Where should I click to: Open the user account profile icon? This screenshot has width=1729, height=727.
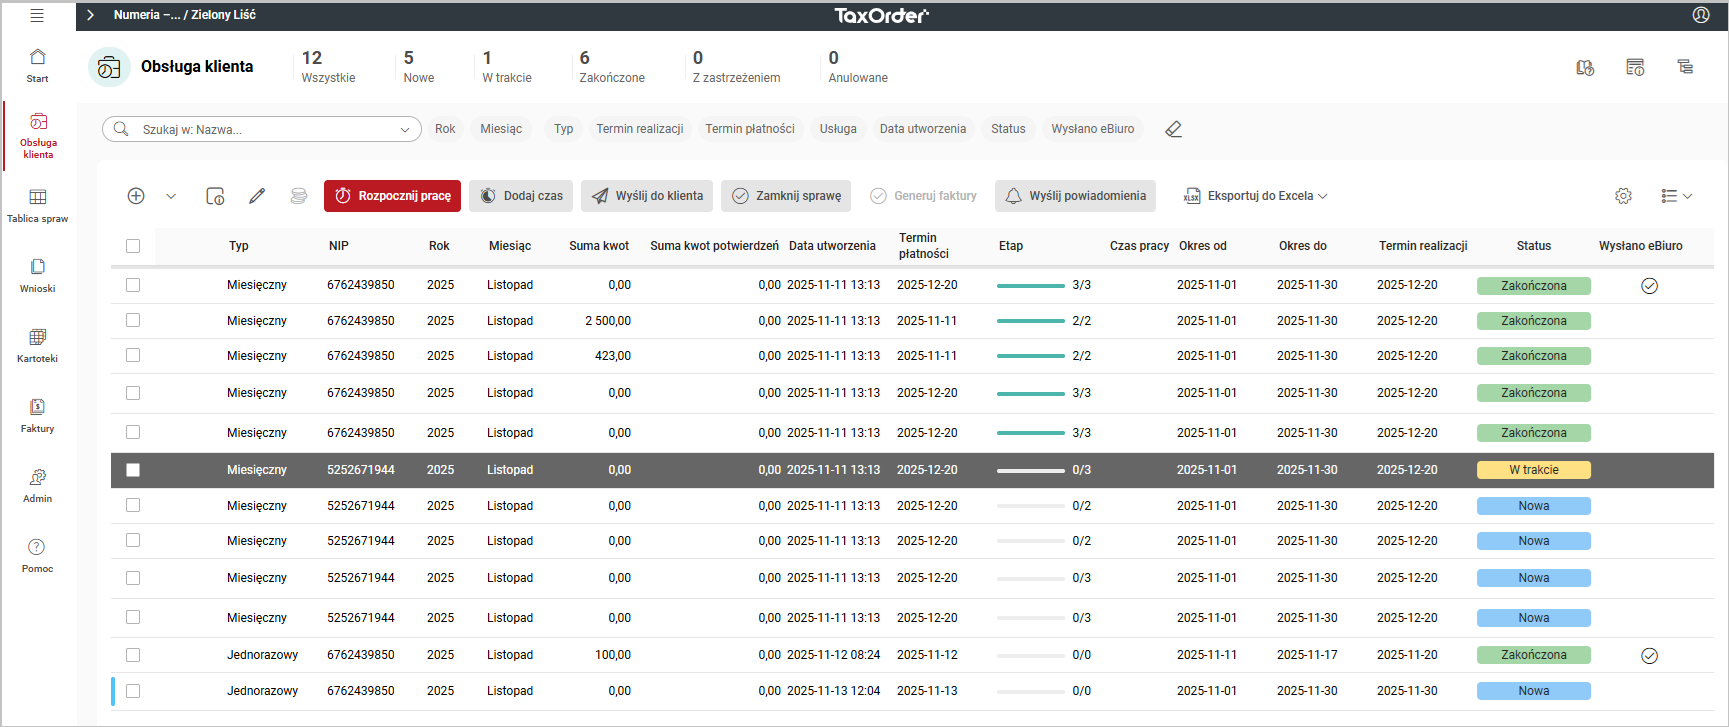[x=1700, y=15]
